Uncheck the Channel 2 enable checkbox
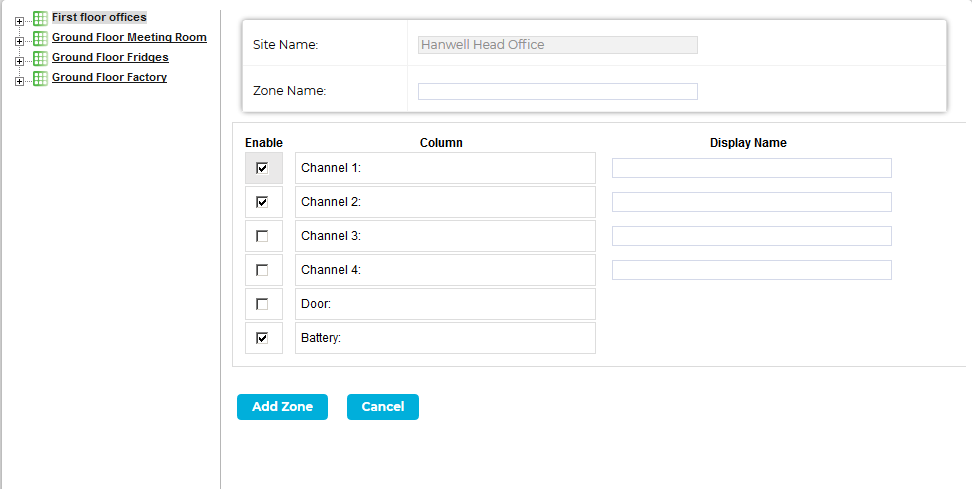Image resolution: width=972 pixels, height=489 pixels. pos(262,202)
